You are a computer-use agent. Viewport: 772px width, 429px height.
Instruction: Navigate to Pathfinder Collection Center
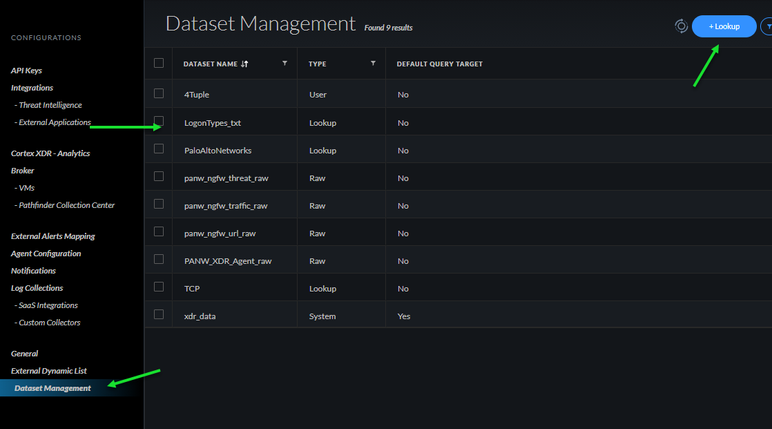click(x=66, y=205)
